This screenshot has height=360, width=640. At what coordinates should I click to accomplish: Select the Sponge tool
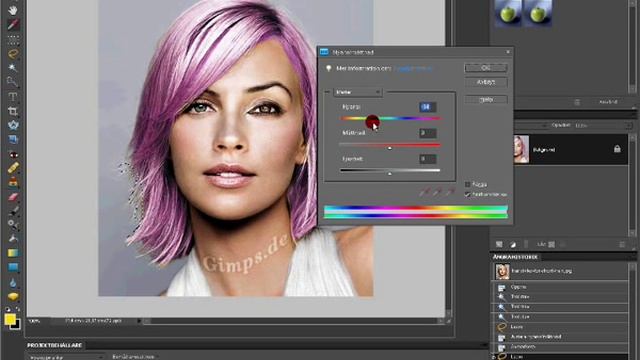point(13,296)
